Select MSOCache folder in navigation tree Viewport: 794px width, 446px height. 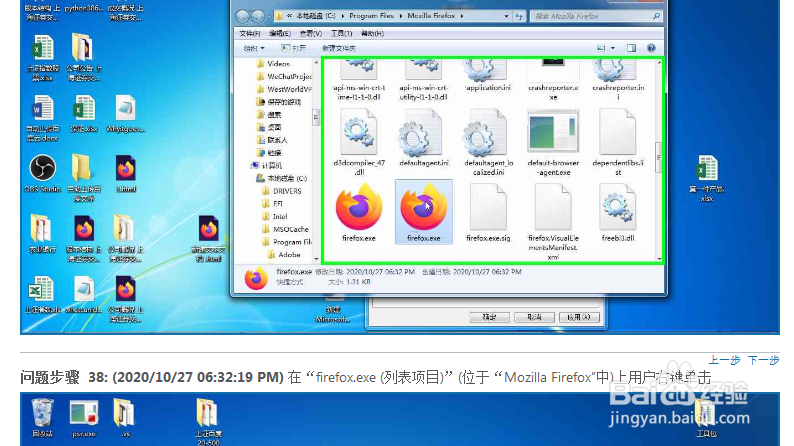coord(285,229)
